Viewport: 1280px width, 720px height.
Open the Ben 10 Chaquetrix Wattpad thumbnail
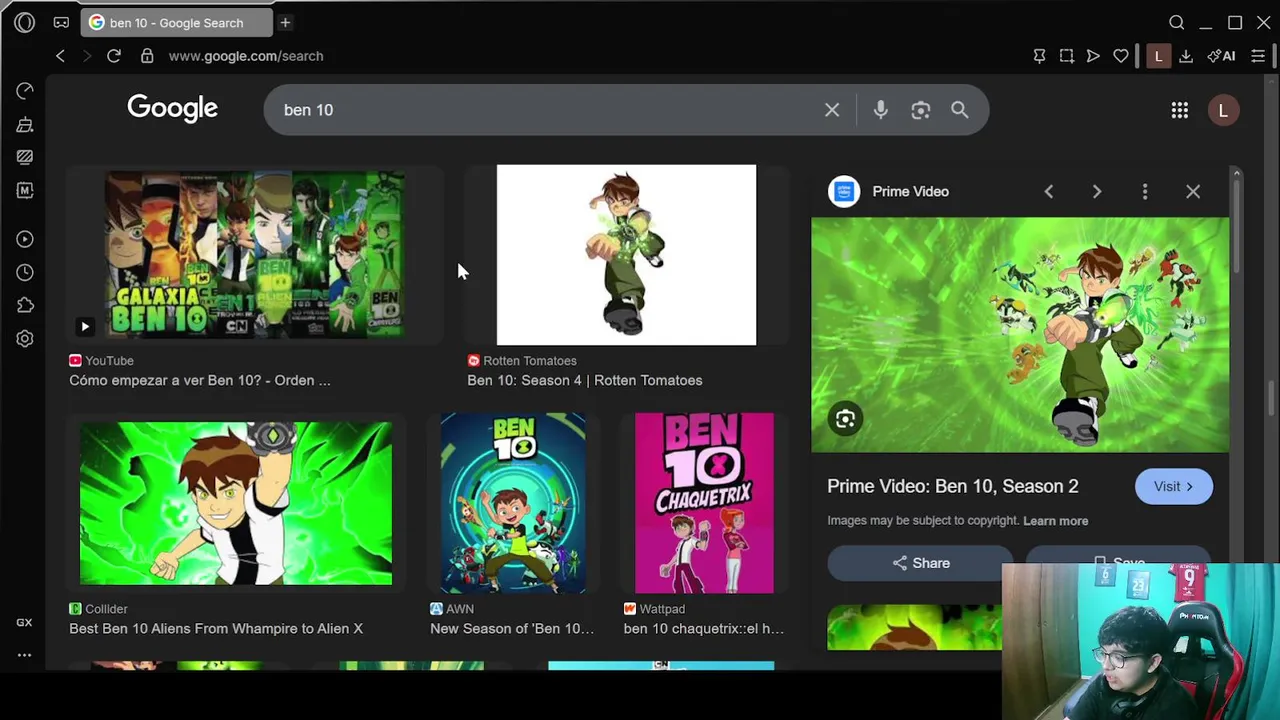pos(704,503)
